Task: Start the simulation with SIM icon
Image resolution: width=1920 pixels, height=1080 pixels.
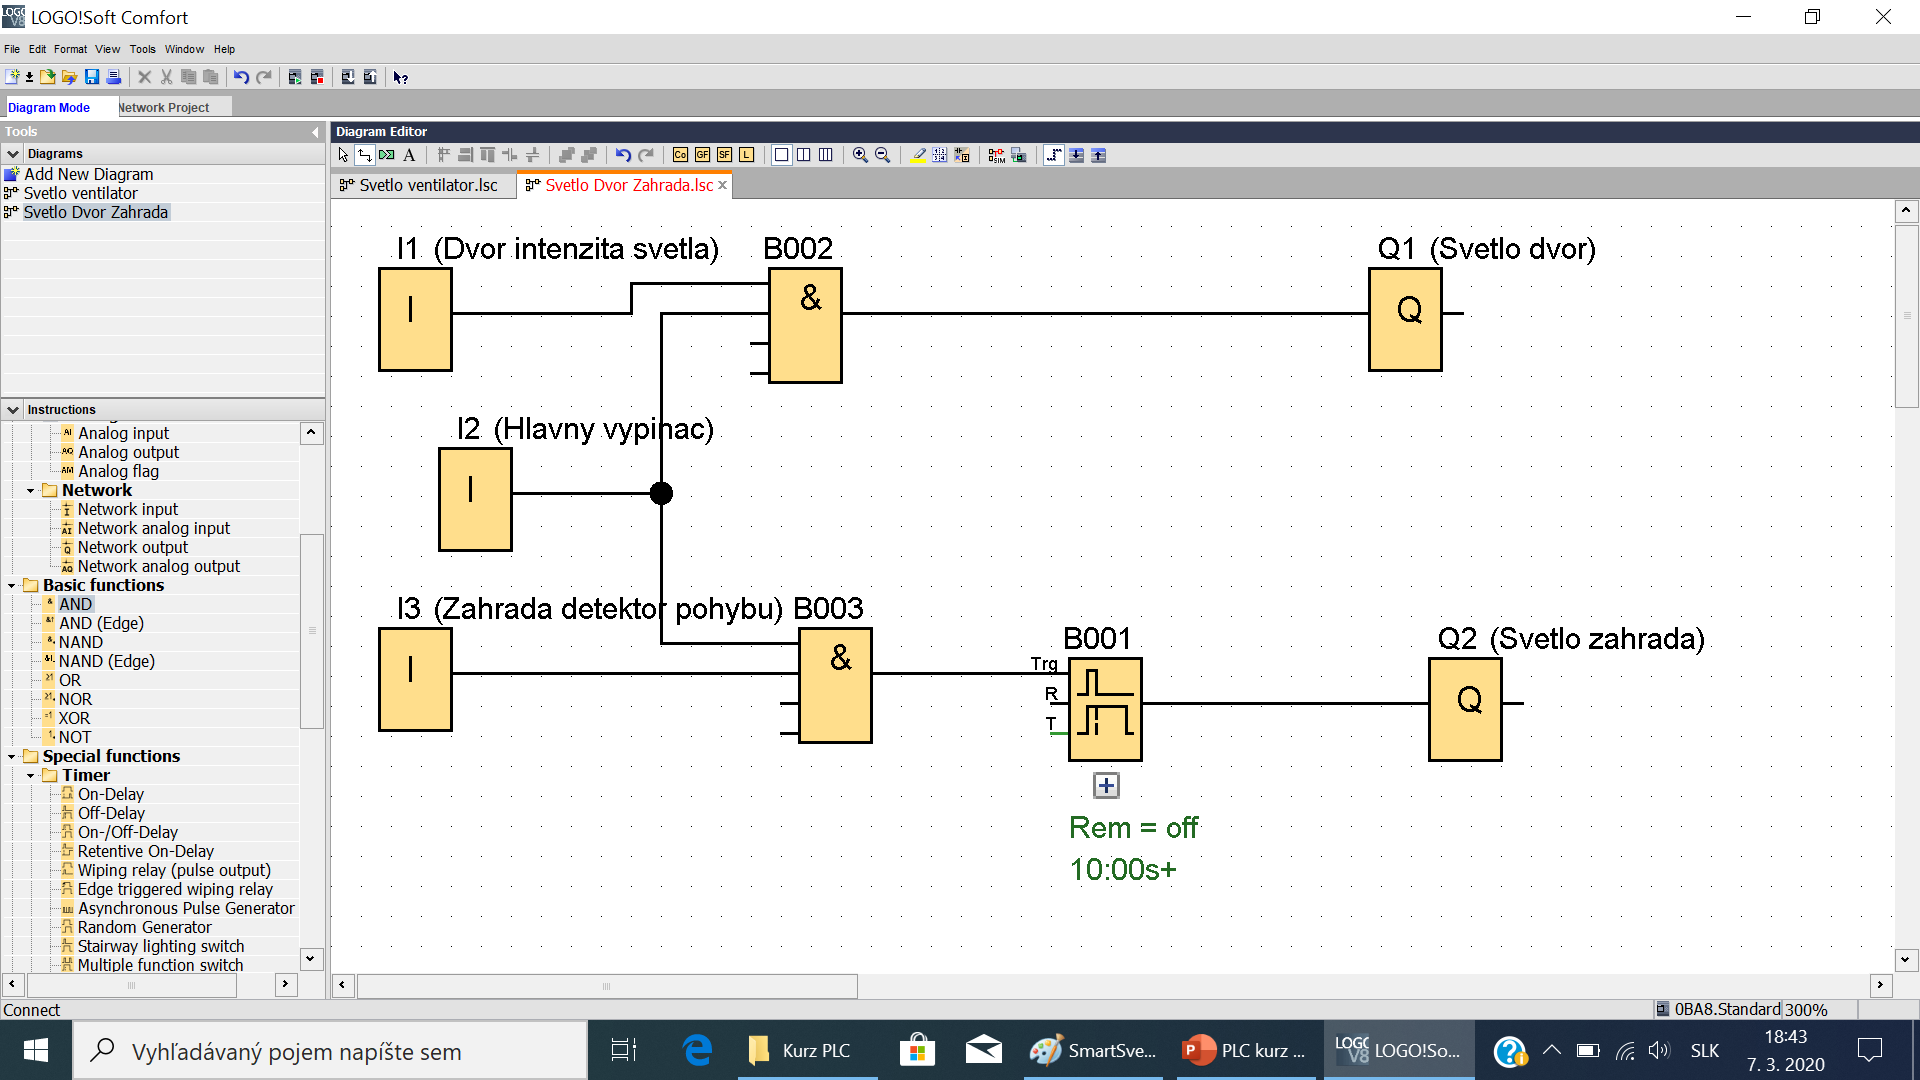Action: coord(996,155)
